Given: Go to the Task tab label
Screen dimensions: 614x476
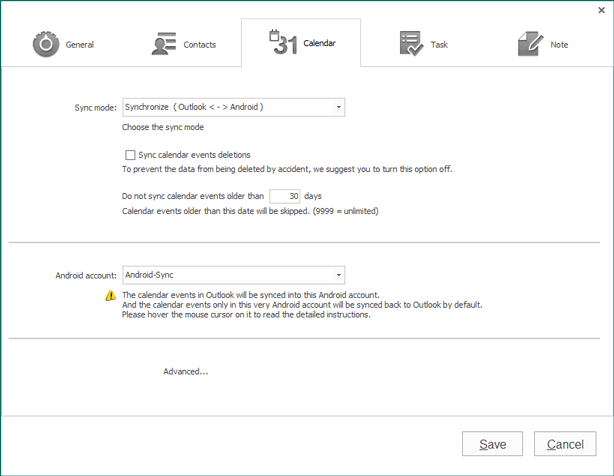Looking at the screenshot, I should point(440,45).
